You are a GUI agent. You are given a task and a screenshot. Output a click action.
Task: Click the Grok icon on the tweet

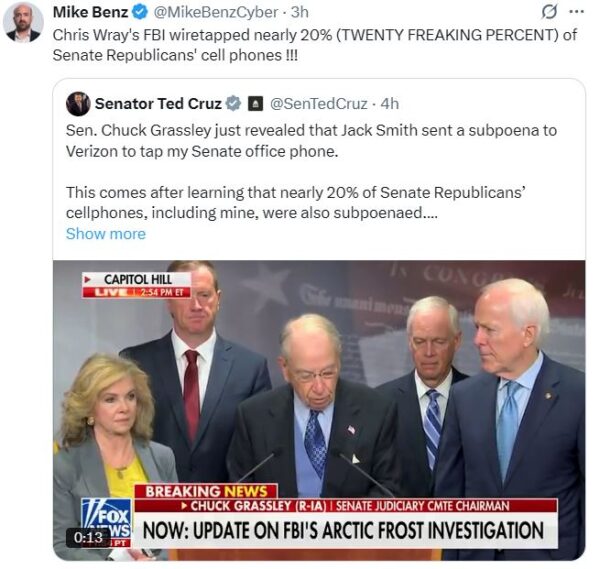(549, 12)
